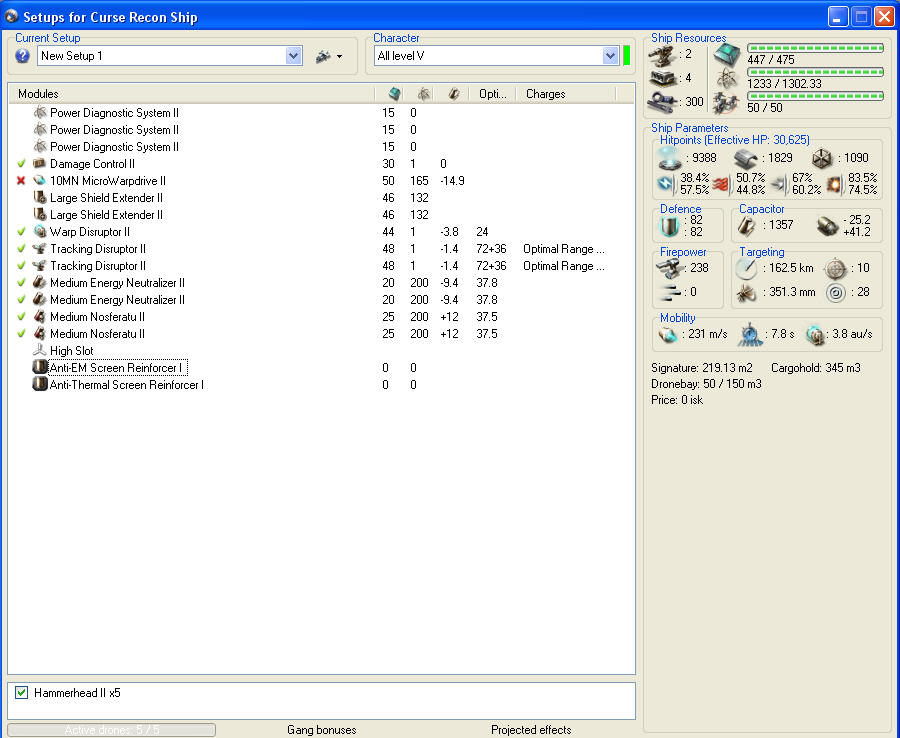Click the green character status indicator
Screen dimensions: 900x738
627,56
